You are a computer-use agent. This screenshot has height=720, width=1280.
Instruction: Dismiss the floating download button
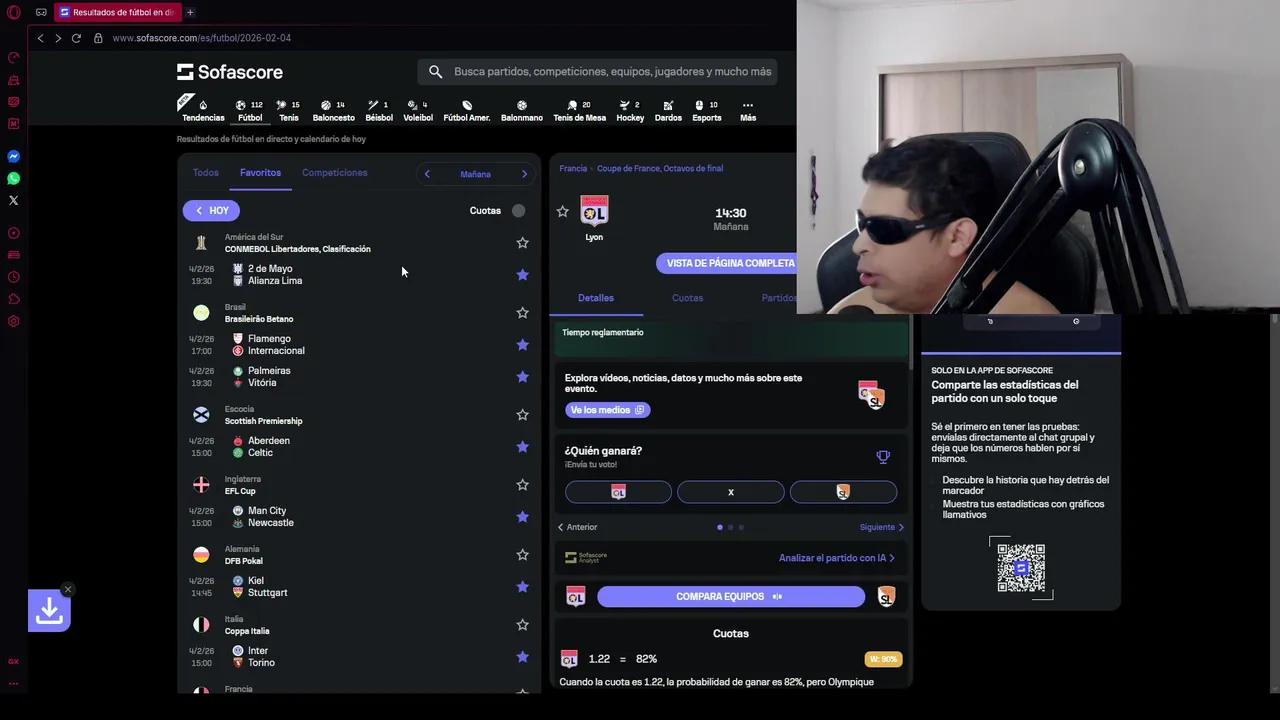point(67,589)
